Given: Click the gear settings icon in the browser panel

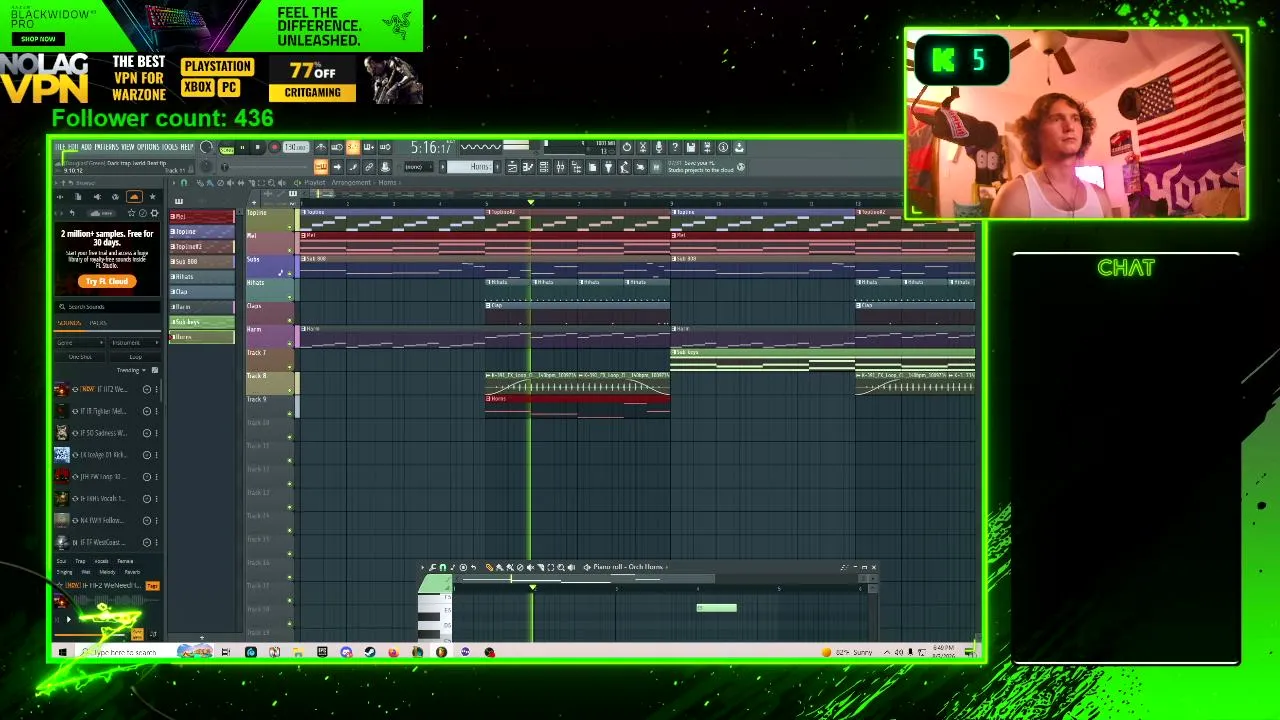Looking at the screenshot, I should point(155,213).
